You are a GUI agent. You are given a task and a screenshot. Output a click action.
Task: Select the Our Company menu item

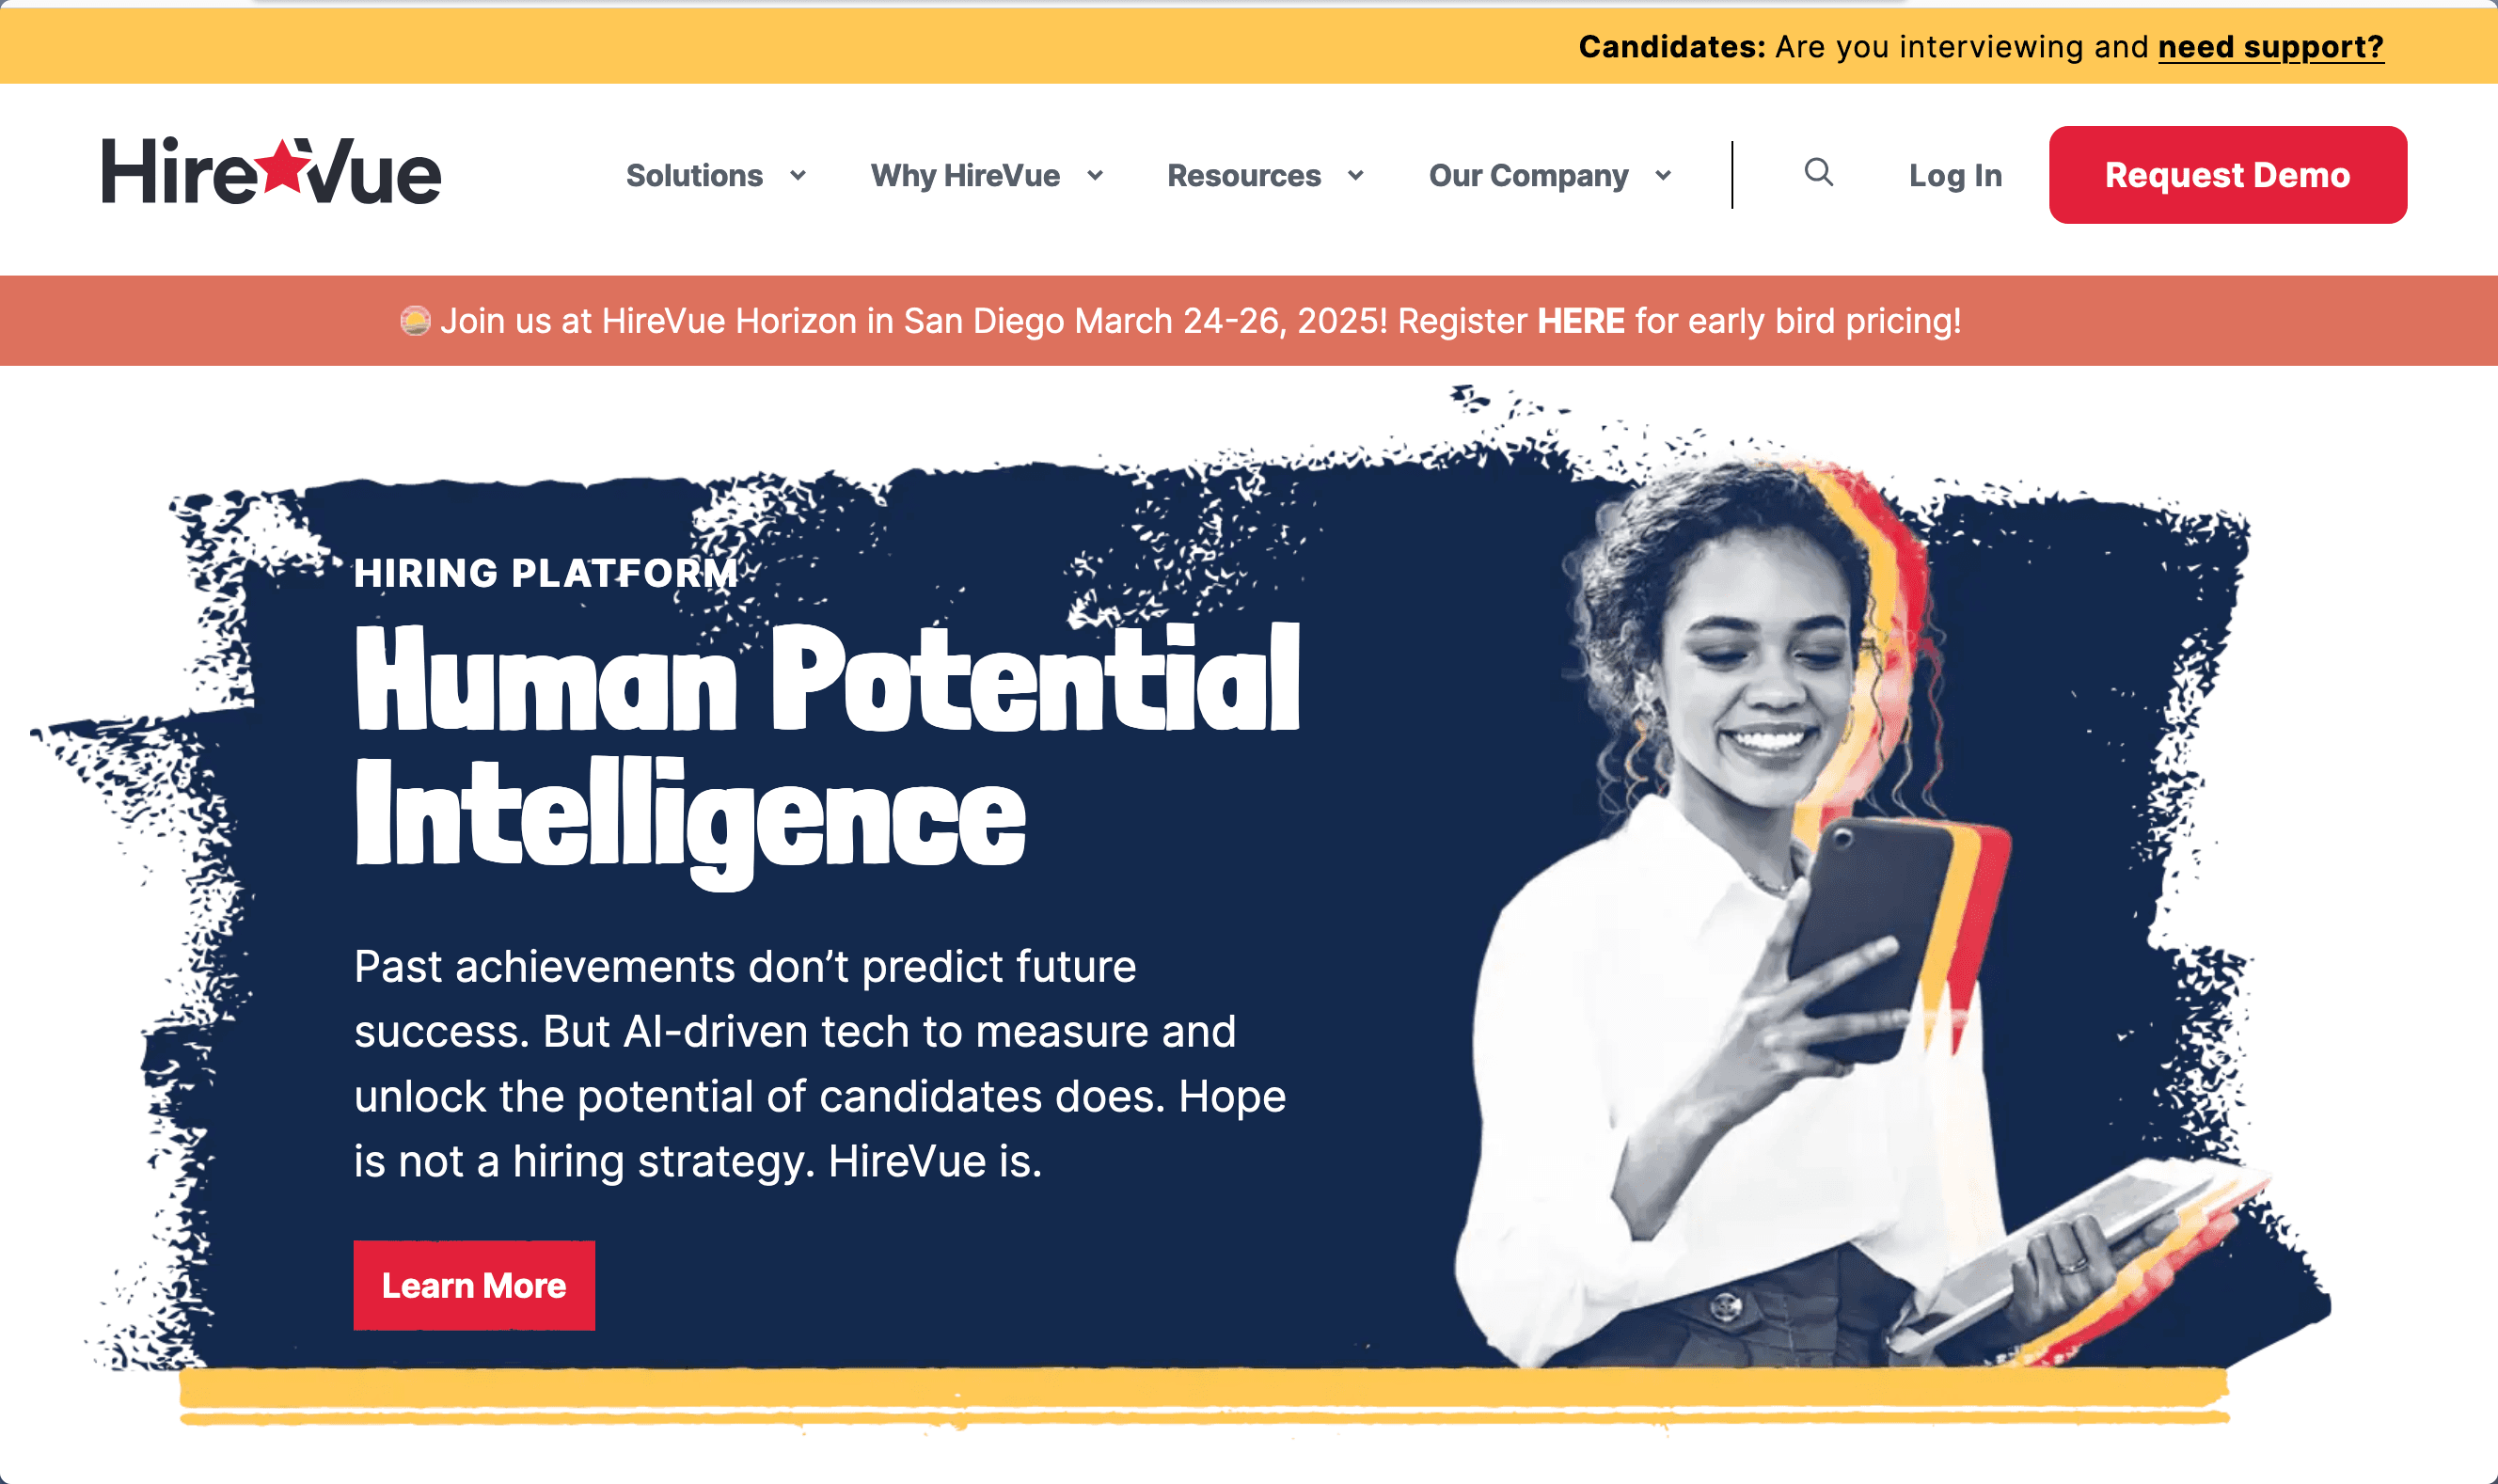pyautogui.click(x=1528, y=176)
